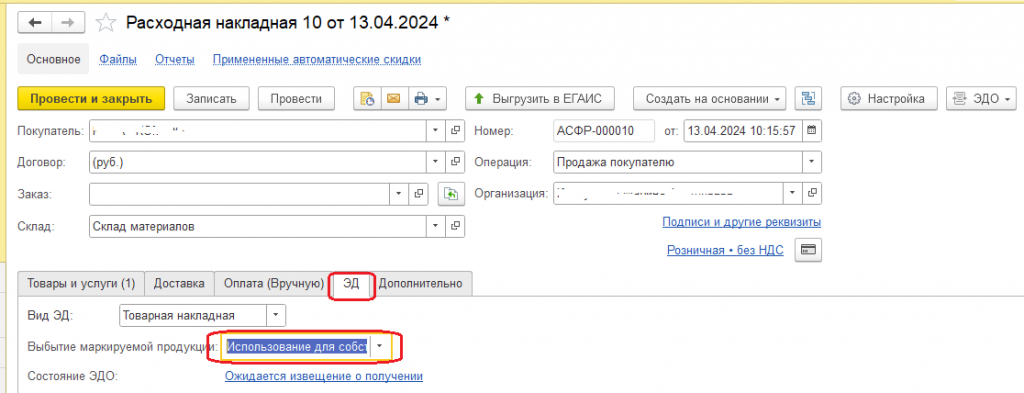Open Подписи и другие реквизиты link
This screenshot has height=393, width=1024.
pyautogui.click(x=741, y=222)
